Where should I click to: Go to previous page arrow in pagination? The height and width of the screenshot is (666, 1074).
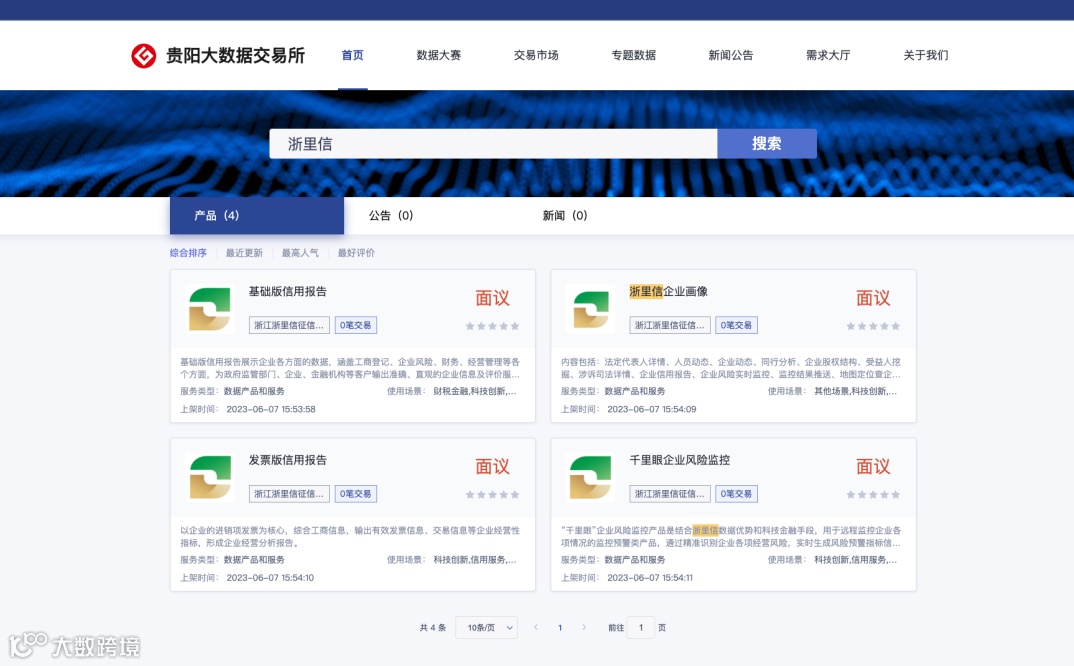(536, 627)
